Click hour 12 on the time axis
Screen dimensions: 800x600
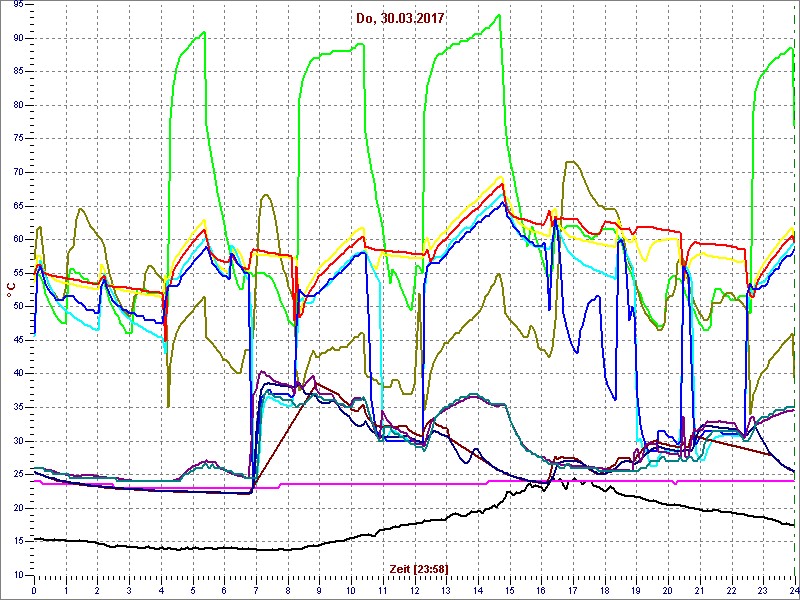pos(414,590)
